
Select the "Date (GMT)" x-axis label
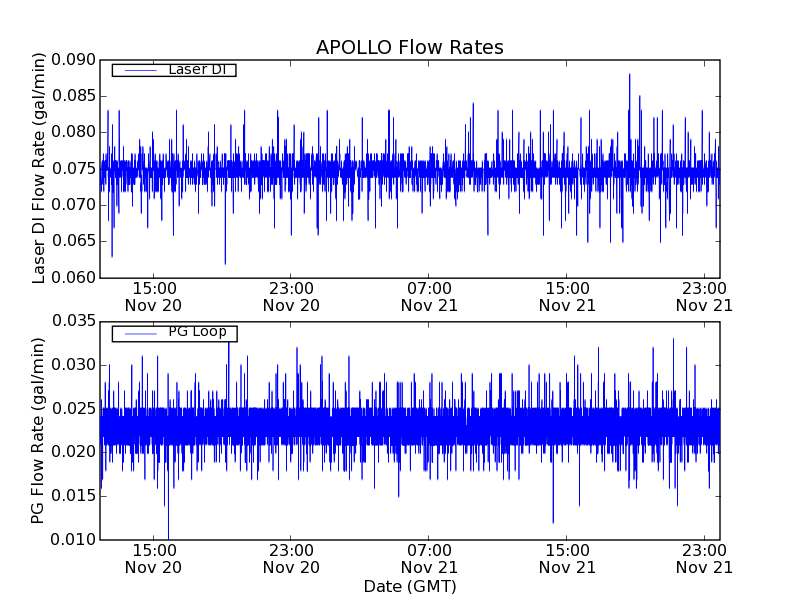point(409,586)
